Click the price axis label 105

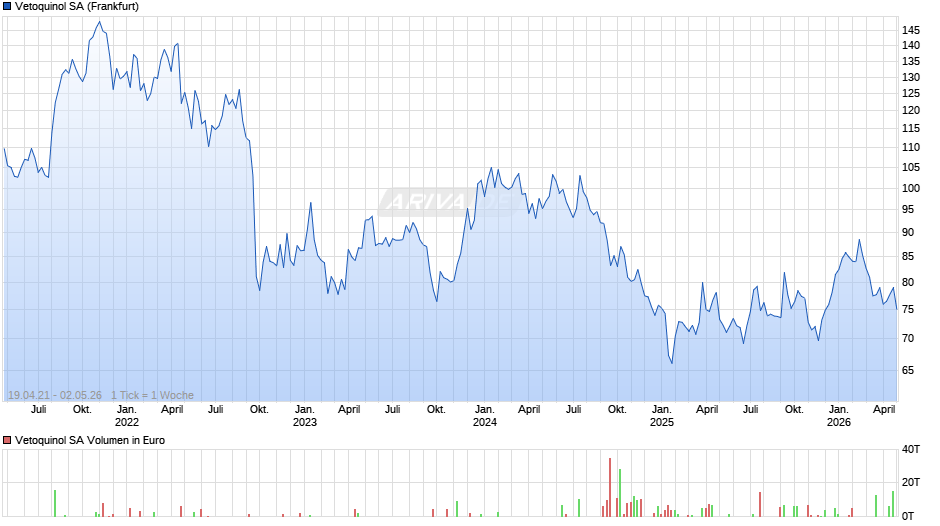point(911,167)
